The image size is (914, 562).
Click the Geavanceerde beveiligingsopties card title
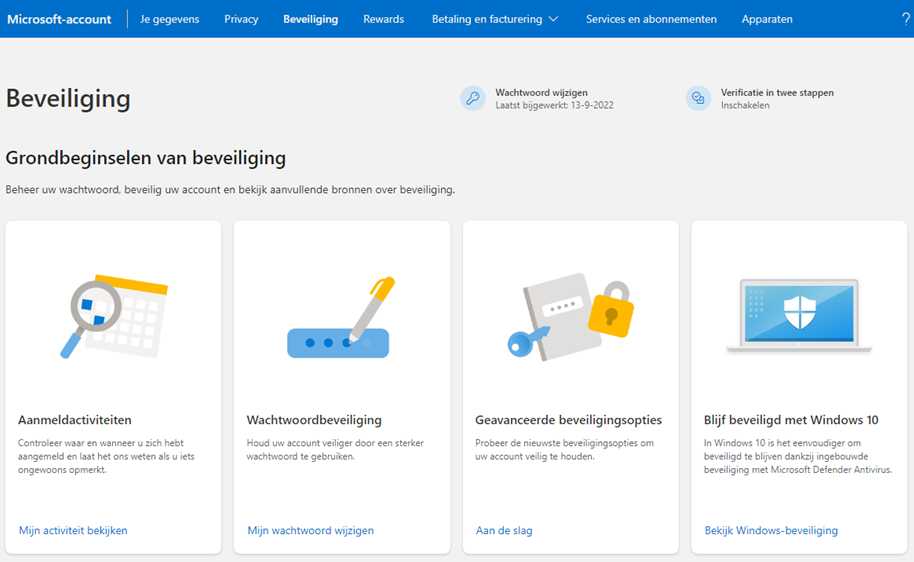pos(568,420)
